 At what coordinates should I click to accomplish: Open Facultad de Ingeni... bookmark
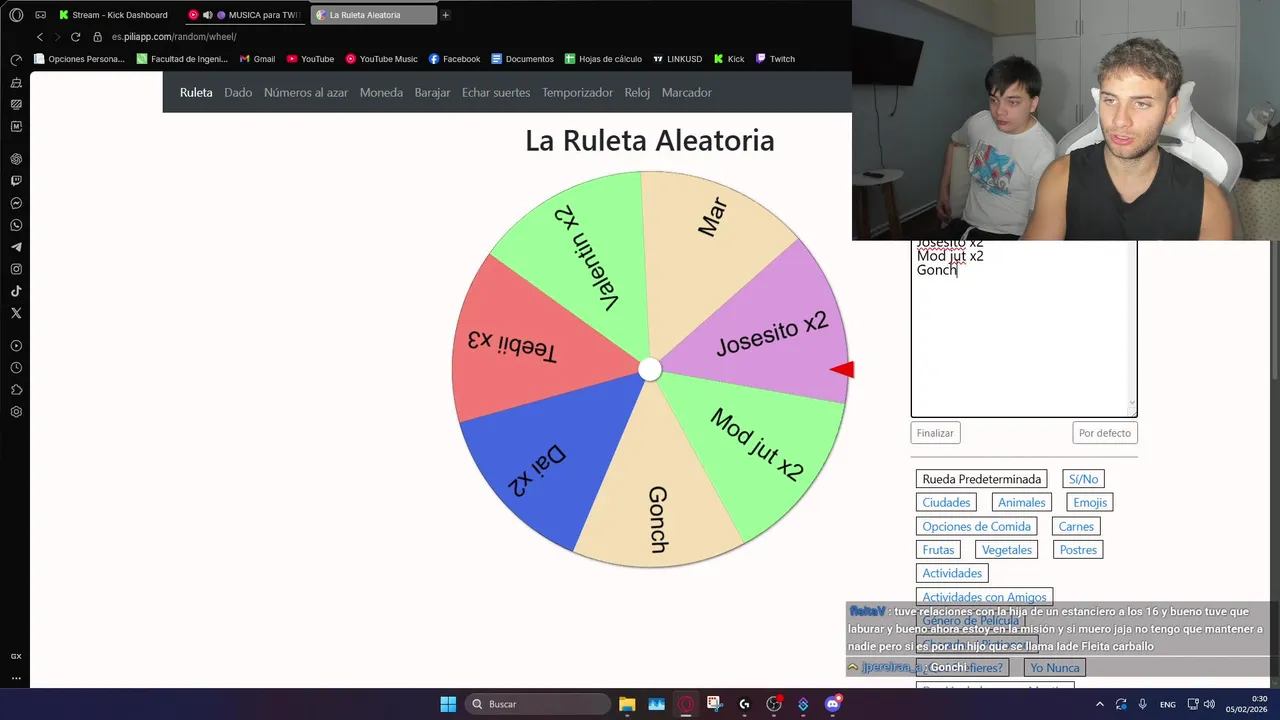[182, 59]
